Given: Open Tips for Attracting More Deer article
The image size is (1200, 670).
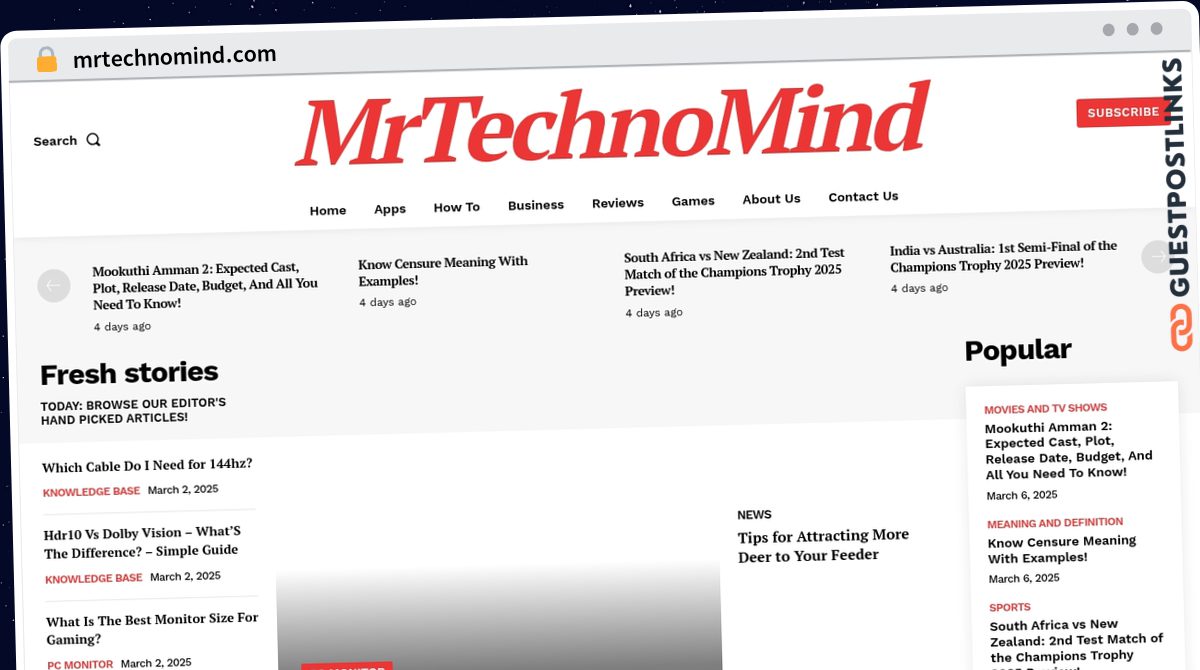Looking at the screenshot, I should [824, 545].
